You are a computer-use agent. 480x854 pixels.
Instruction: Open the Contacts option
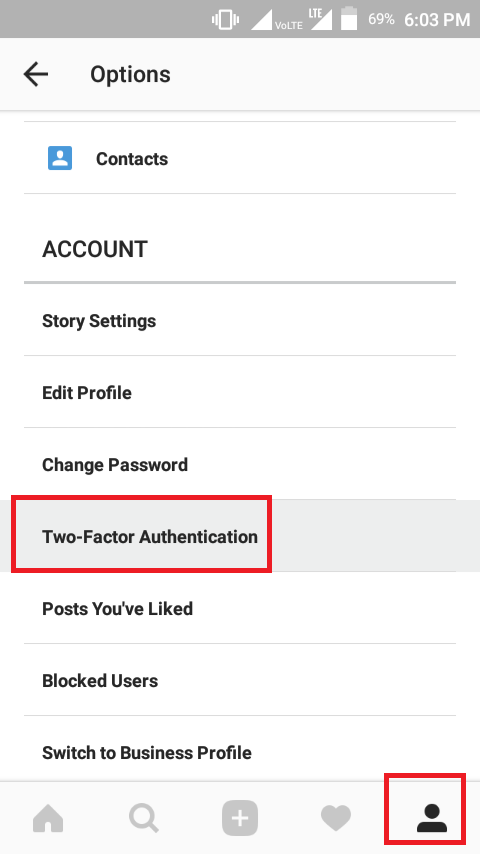point(240,158)
